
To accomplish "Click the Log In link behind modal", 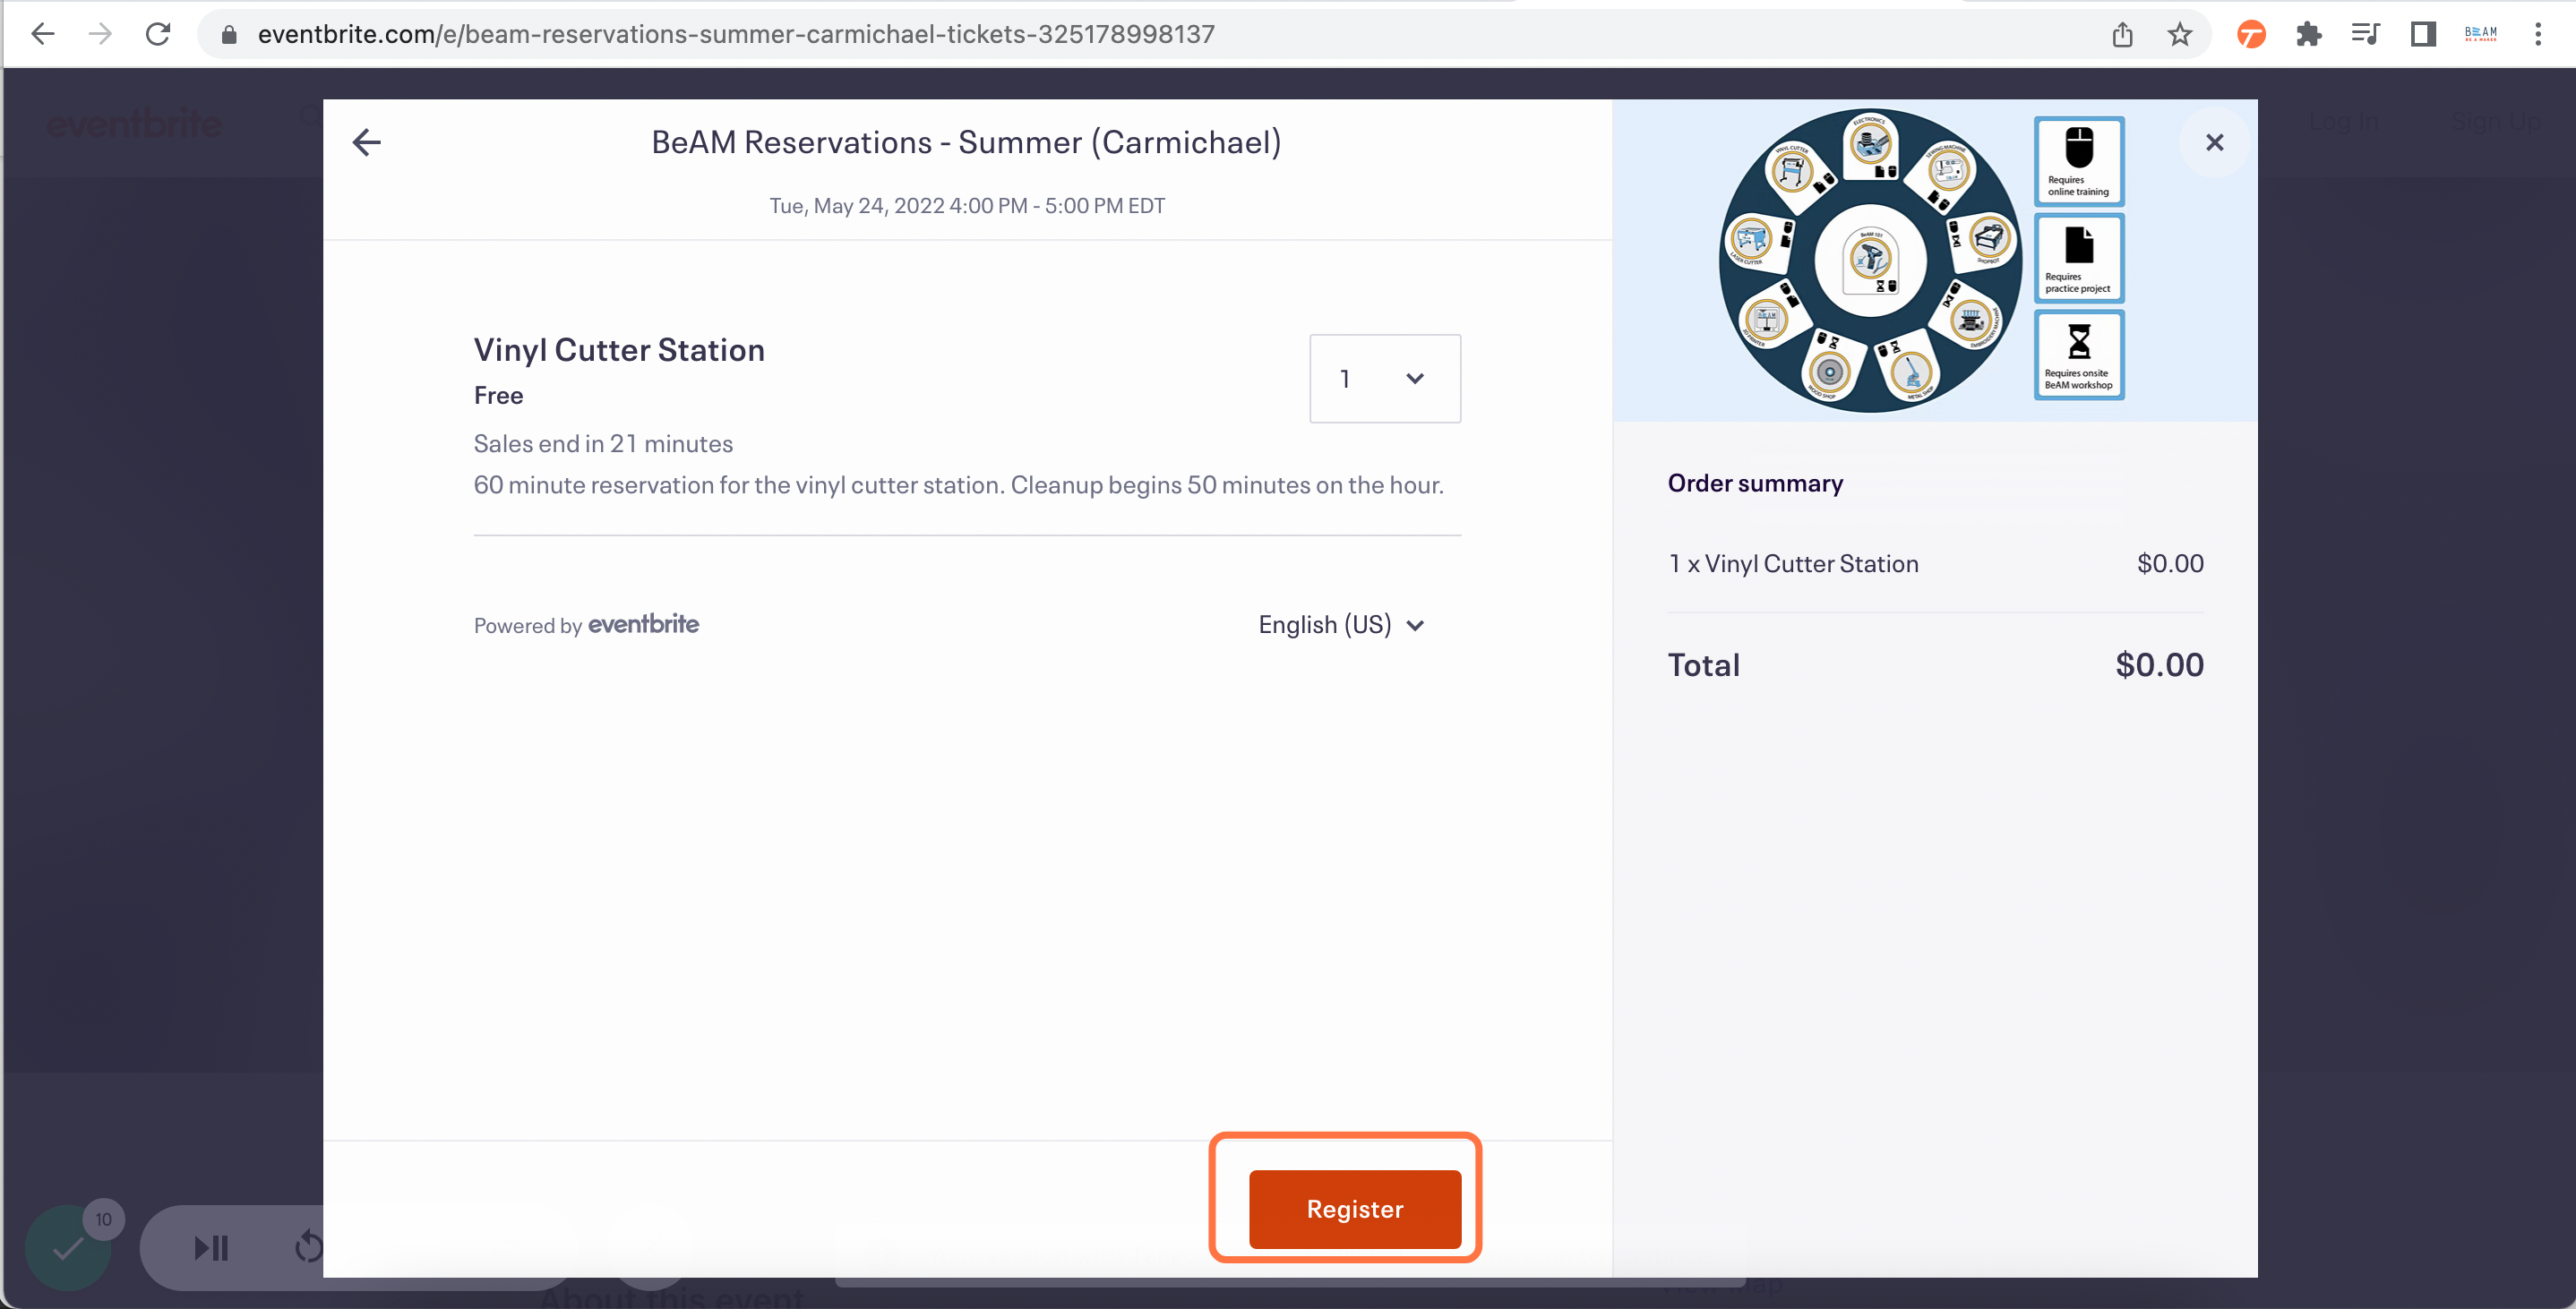I will pyautogui.click(x=2344, y=122).
